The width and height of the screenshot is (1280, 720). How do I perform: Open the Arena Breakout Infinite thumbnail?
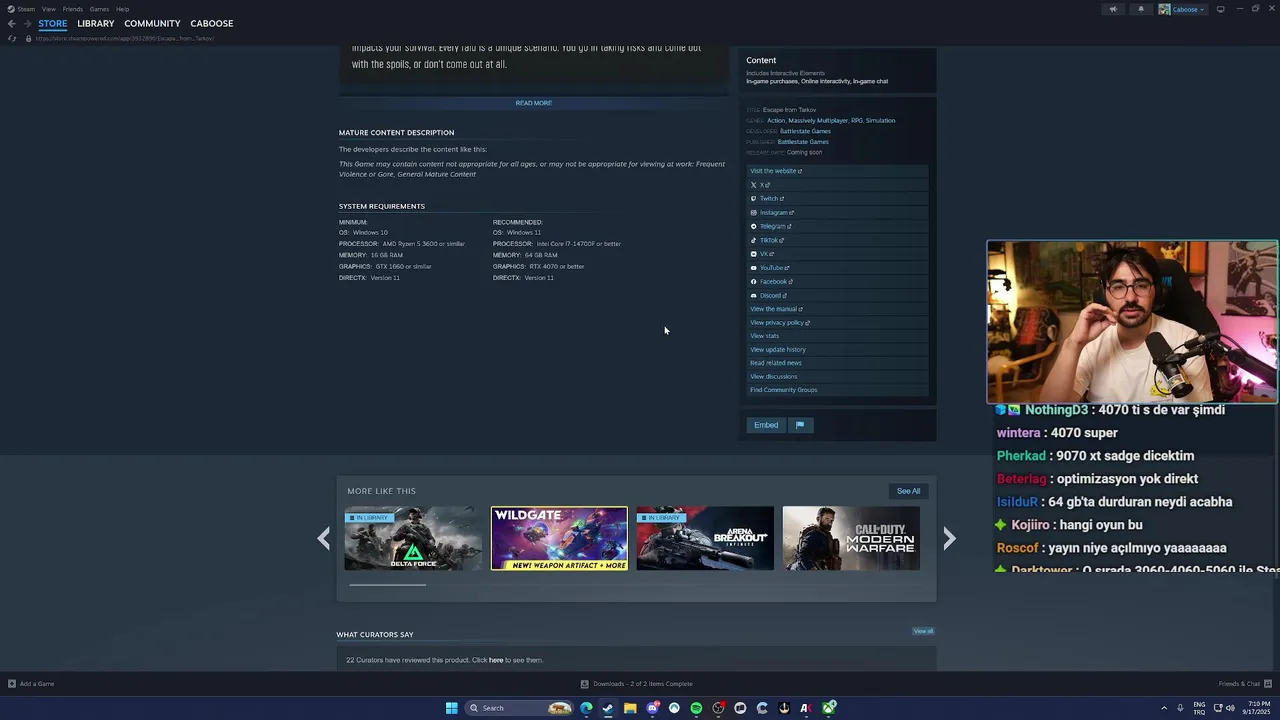pos(705,539)
